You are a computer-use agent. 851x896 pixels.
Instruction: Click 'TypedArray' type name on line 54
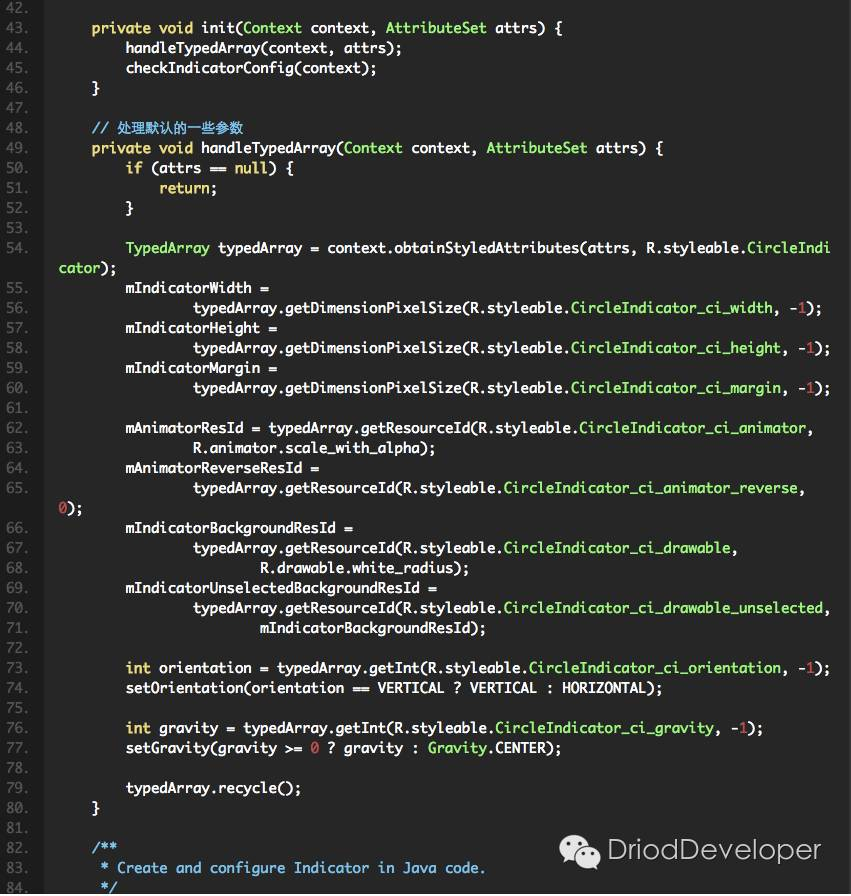click(167, 248)
